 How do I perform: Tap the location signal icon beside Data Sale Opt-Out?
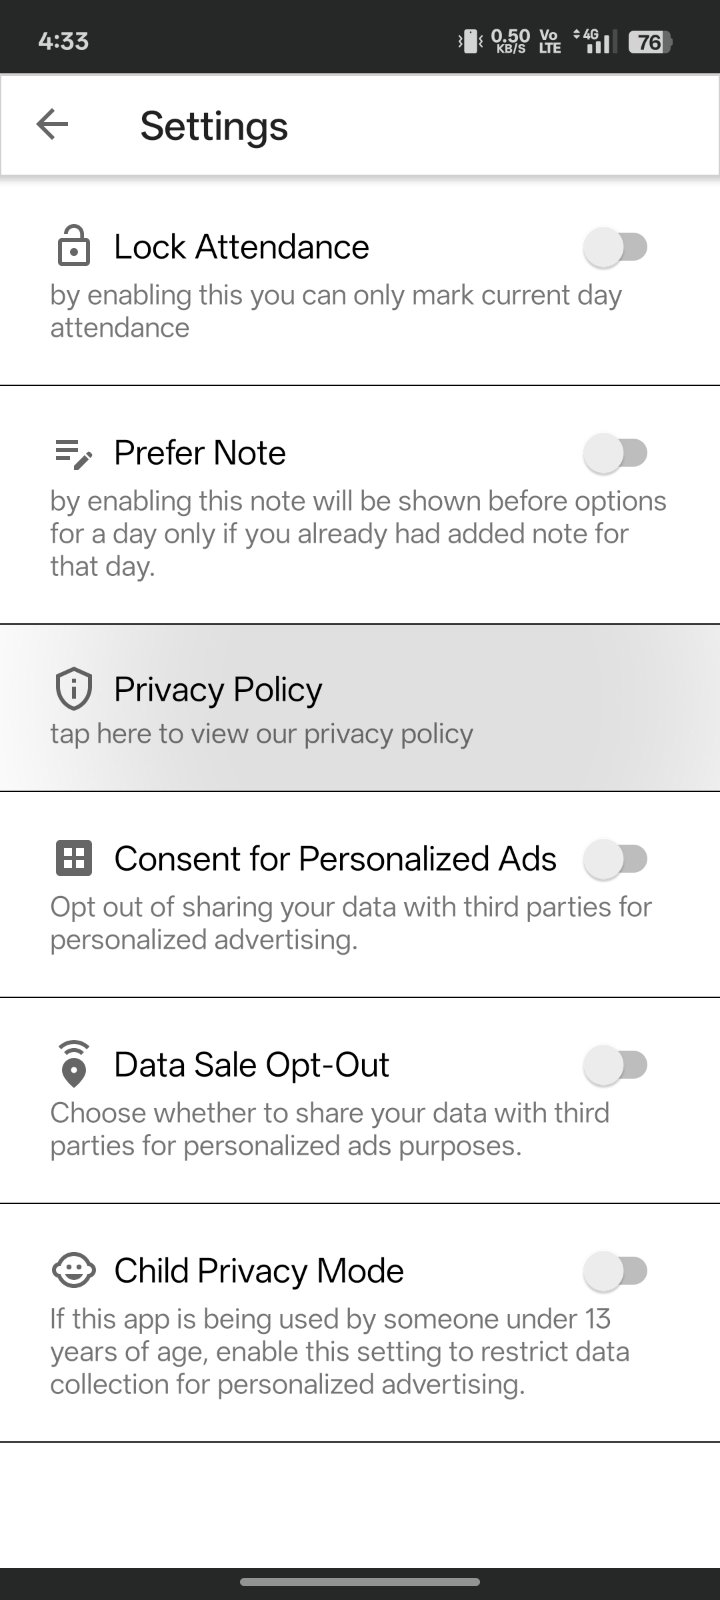(x=73, y=1064)
